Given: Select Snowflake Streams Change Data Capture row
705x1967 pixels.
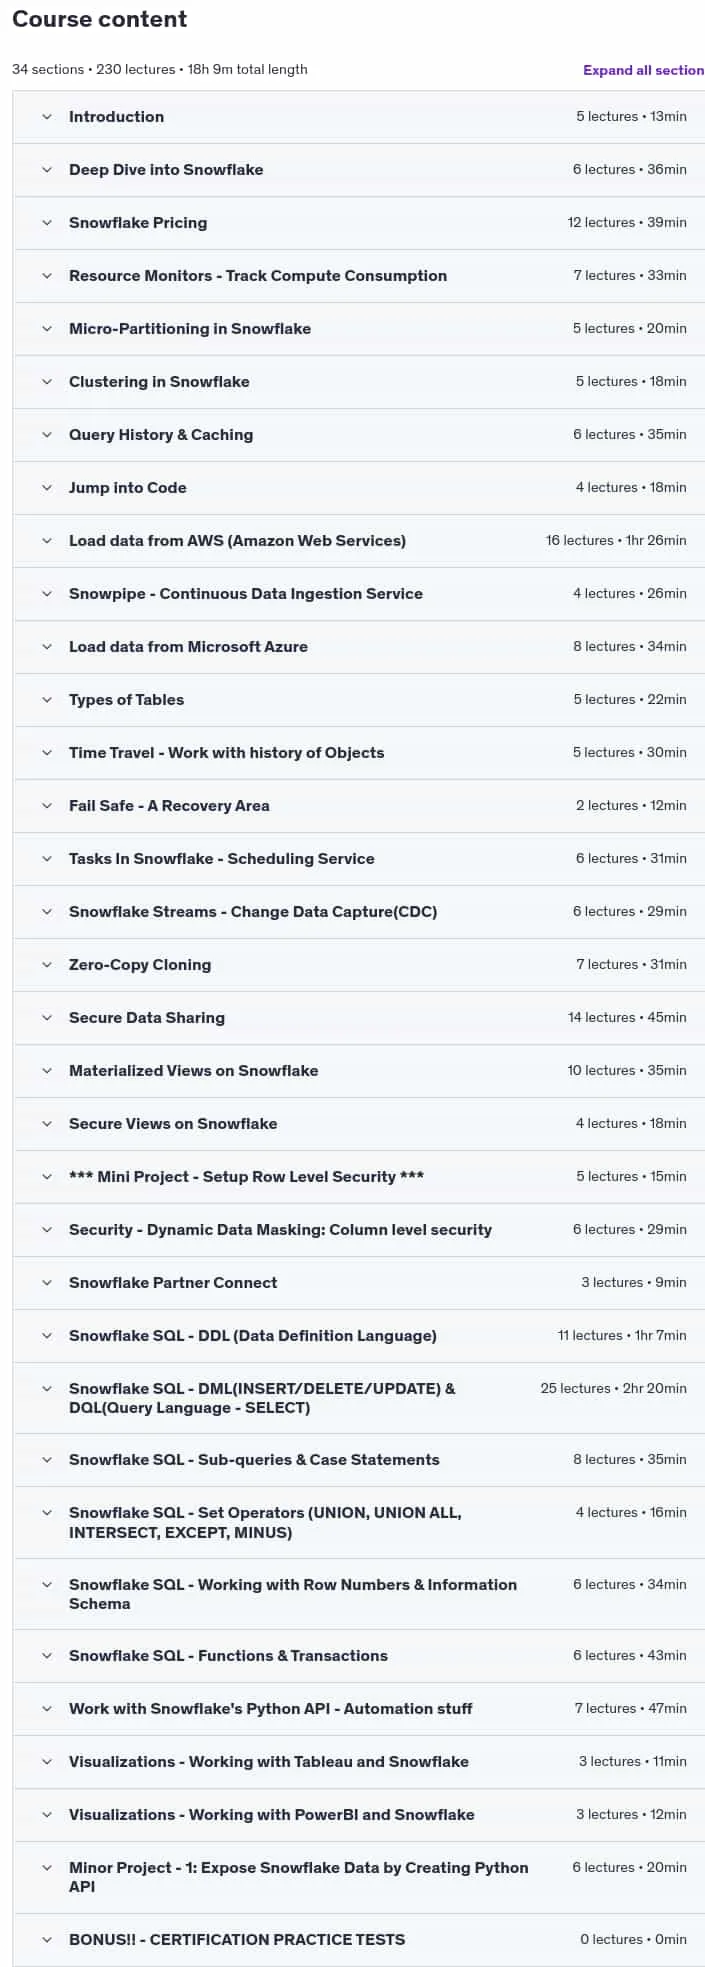Looking at the screenshot, I should (359, 912).
